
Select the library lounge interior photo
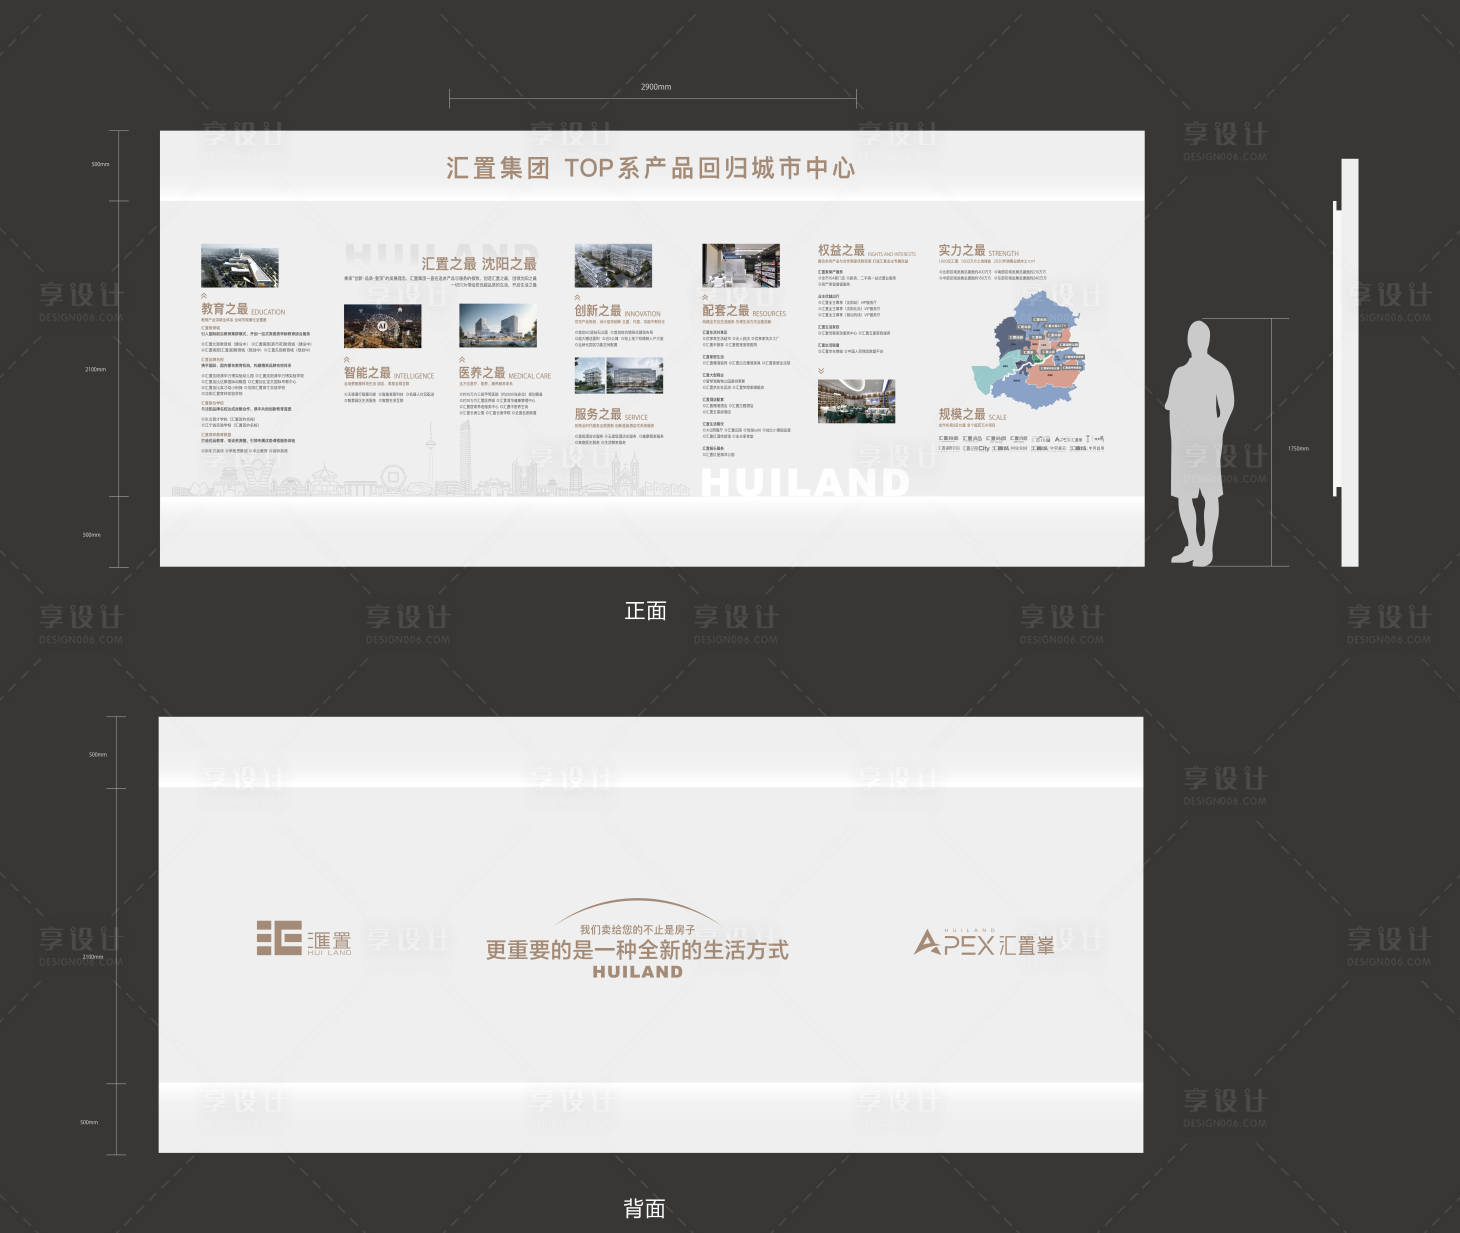[856, 401]
